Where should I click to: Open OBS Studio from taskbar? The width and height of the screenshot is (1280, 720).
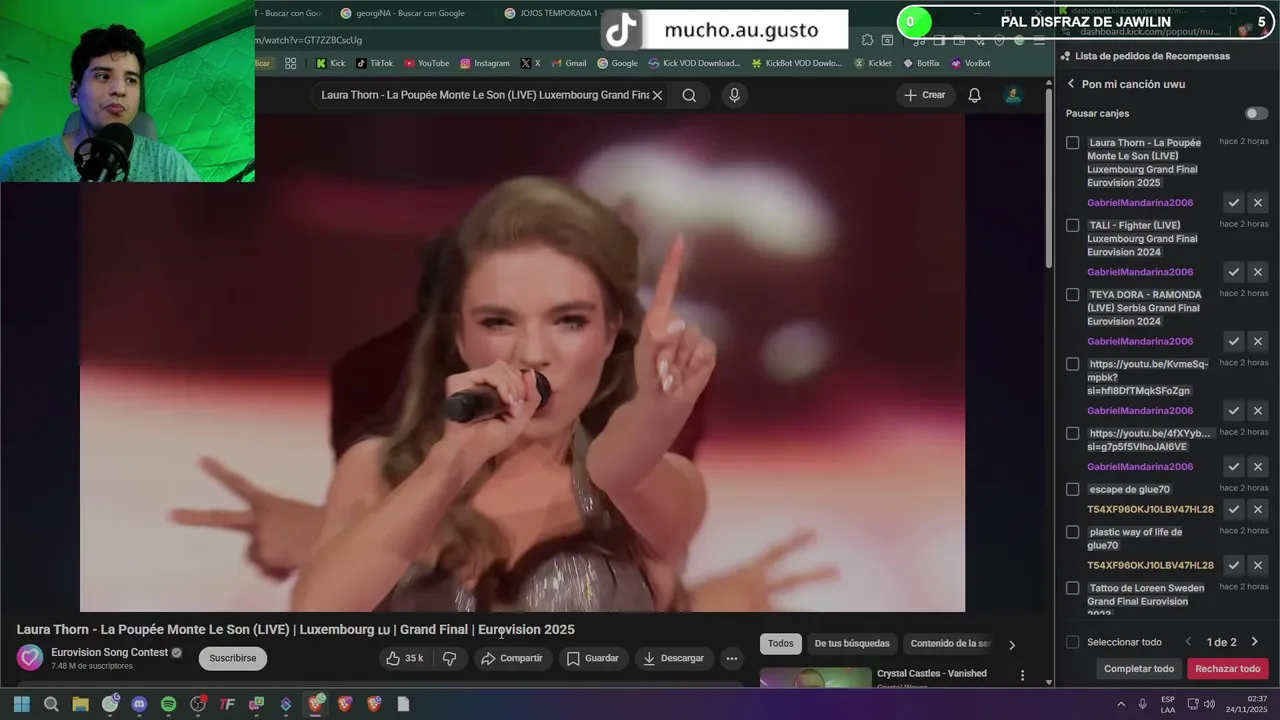[x=198, y=704]
